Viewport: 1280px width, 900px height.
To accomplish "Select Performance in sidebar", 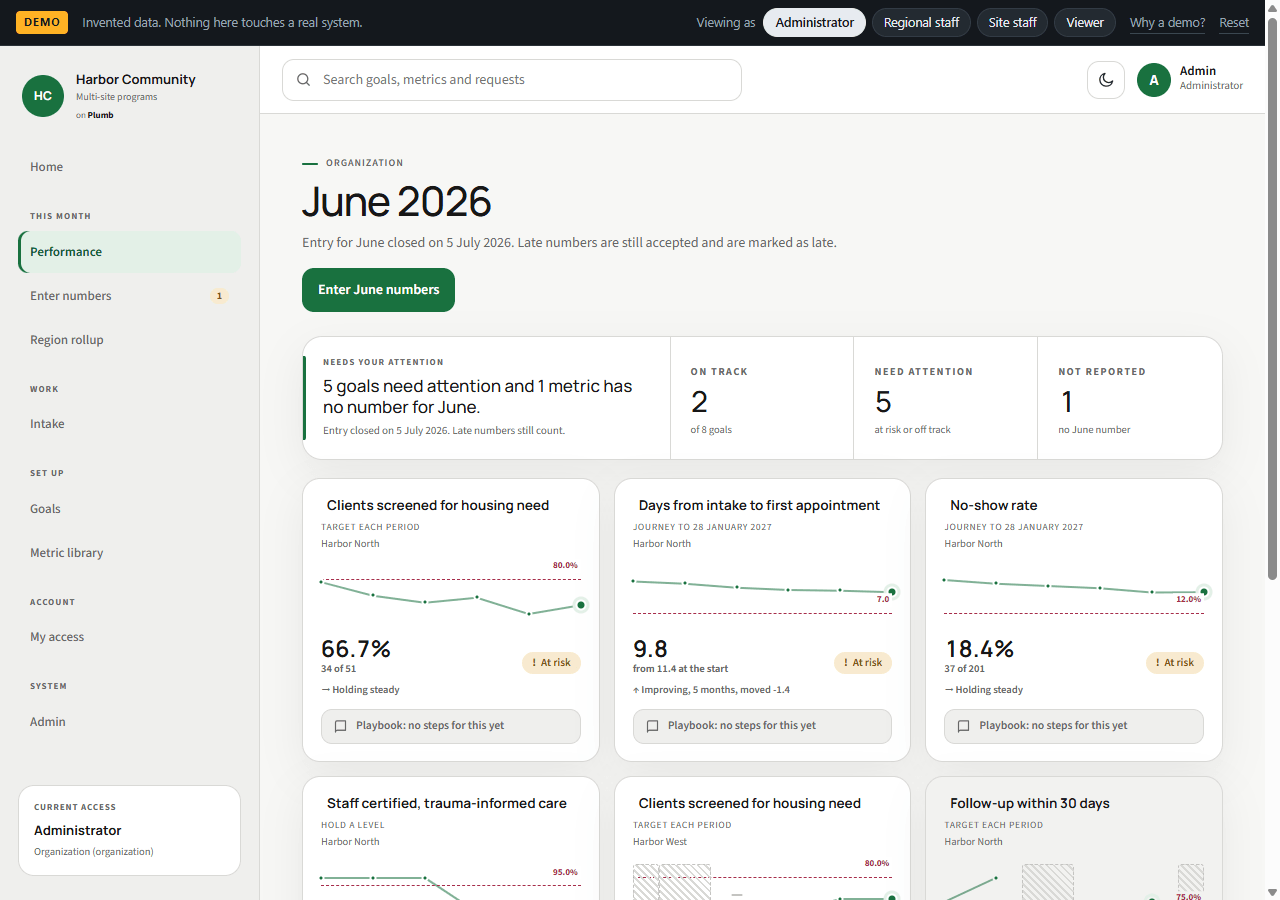I will coord(129,252).
